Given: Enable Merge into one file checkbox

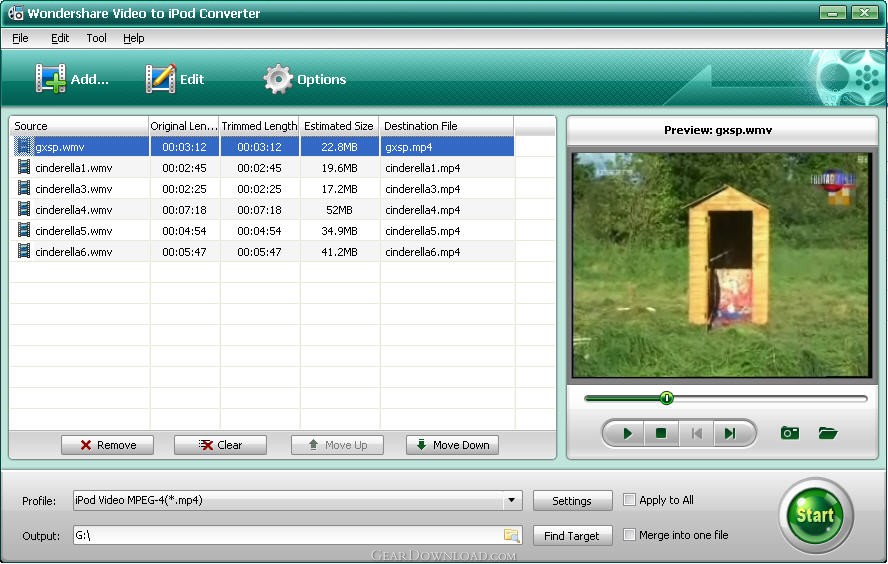Looking at the screenshot, I should 629,535.
